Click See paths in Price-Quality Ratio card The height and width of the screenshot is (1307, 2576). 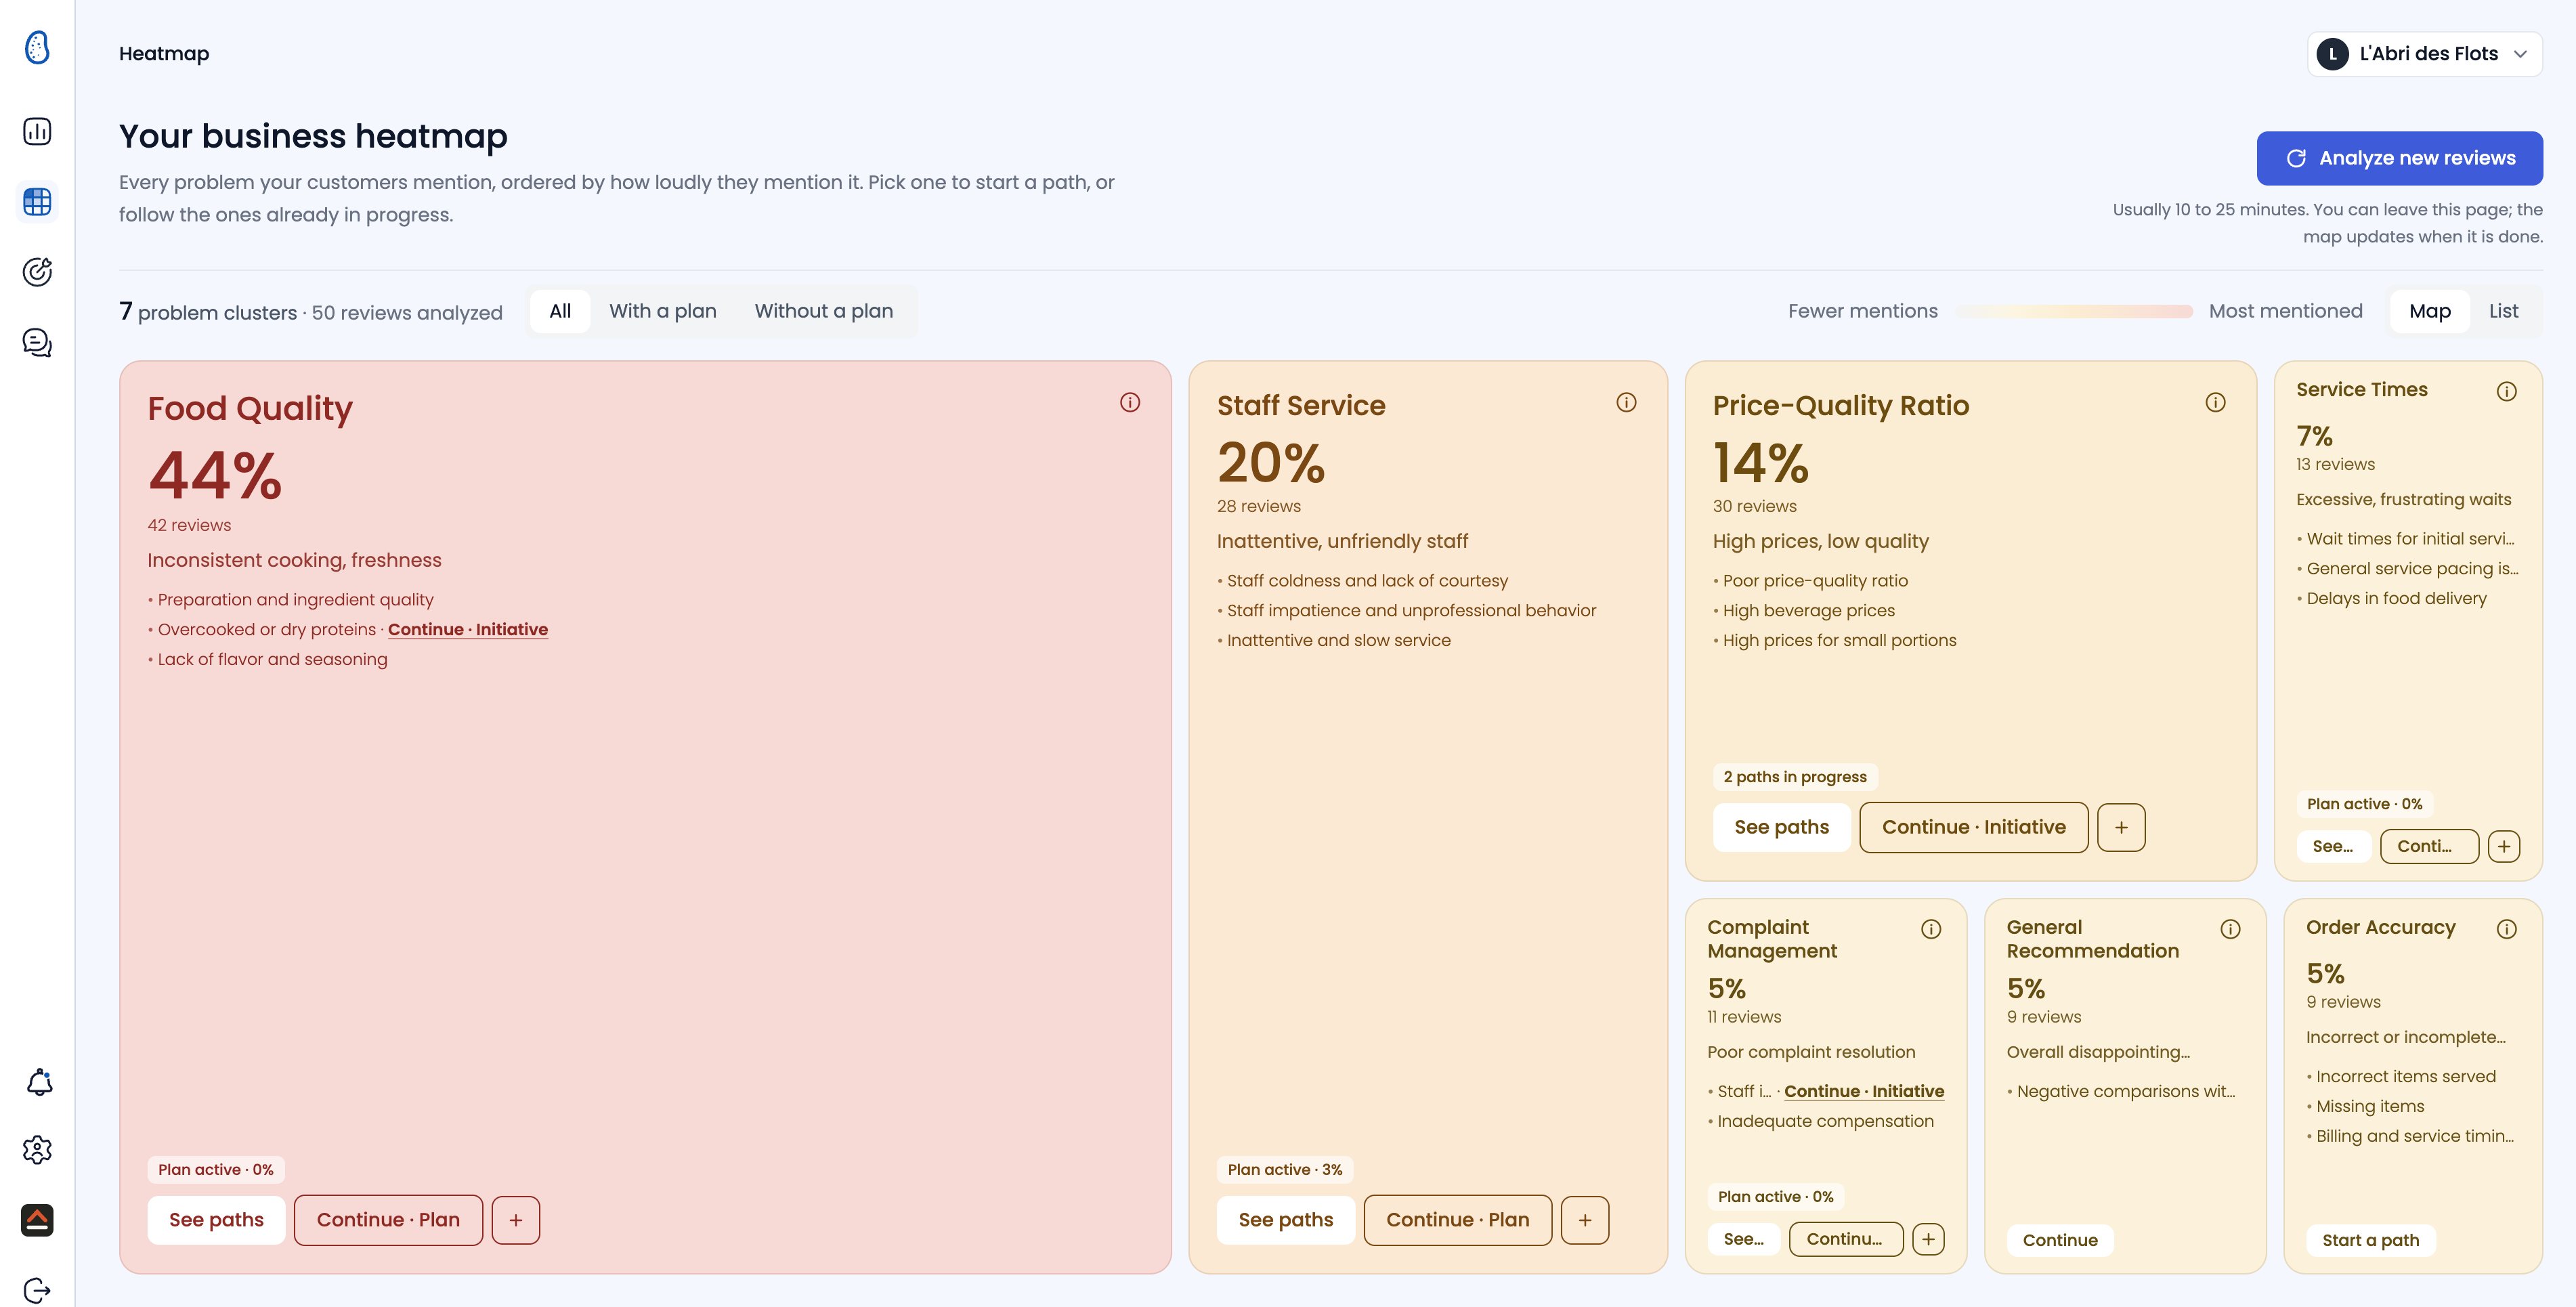(x=1782, y=827)
